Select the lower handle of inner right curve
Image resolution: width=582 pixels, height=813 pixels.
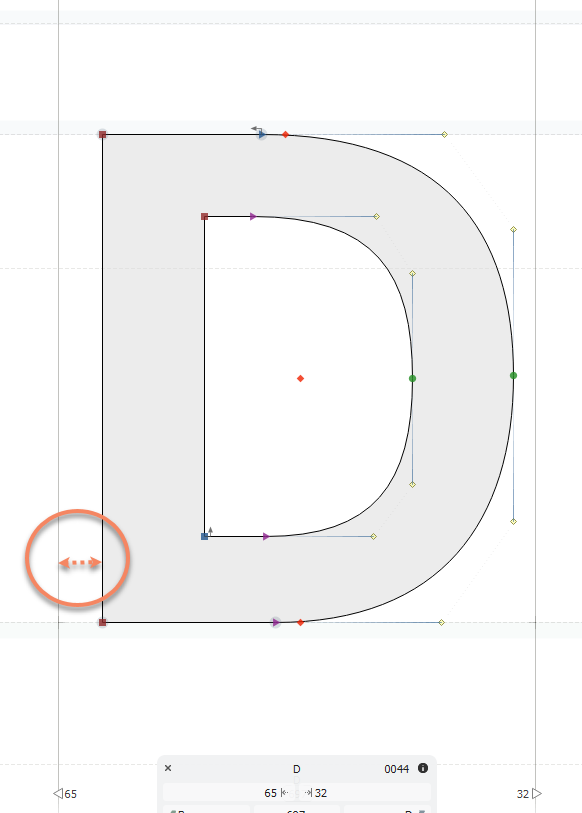pyautogui.click(x=412, y=484)
